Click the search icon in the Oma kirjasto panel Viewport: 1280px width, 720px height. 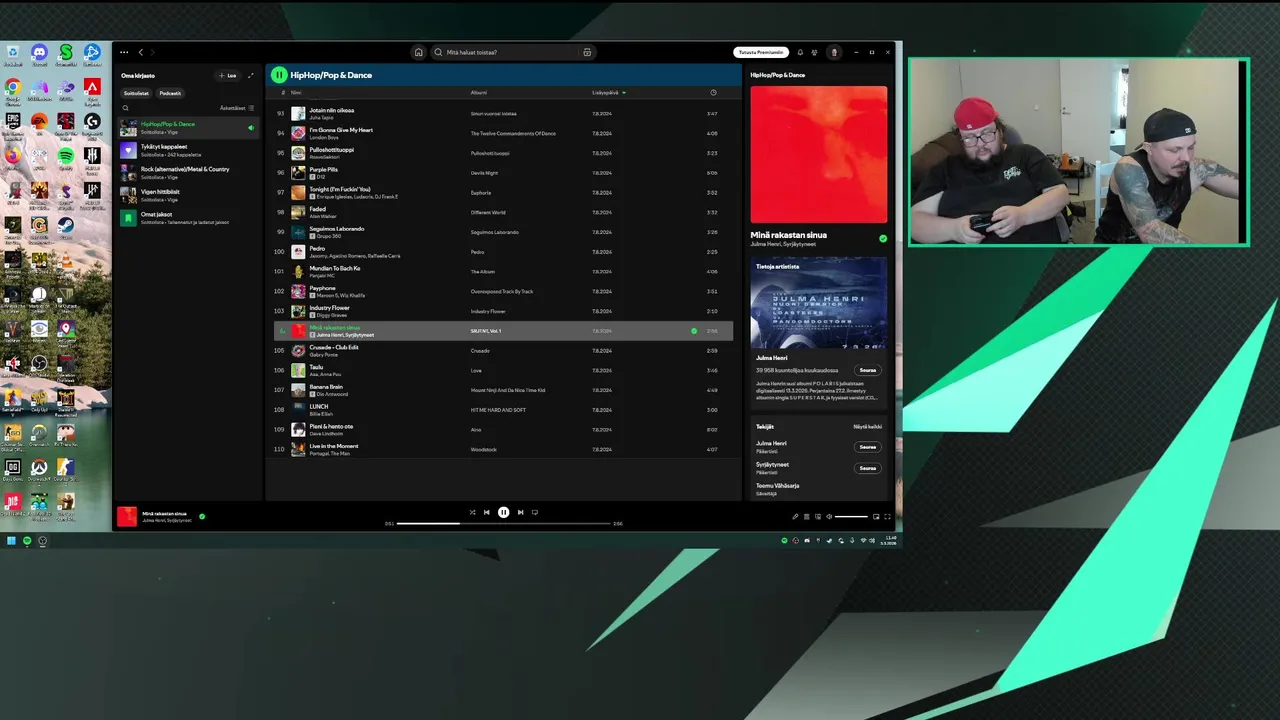coord(125,108)
